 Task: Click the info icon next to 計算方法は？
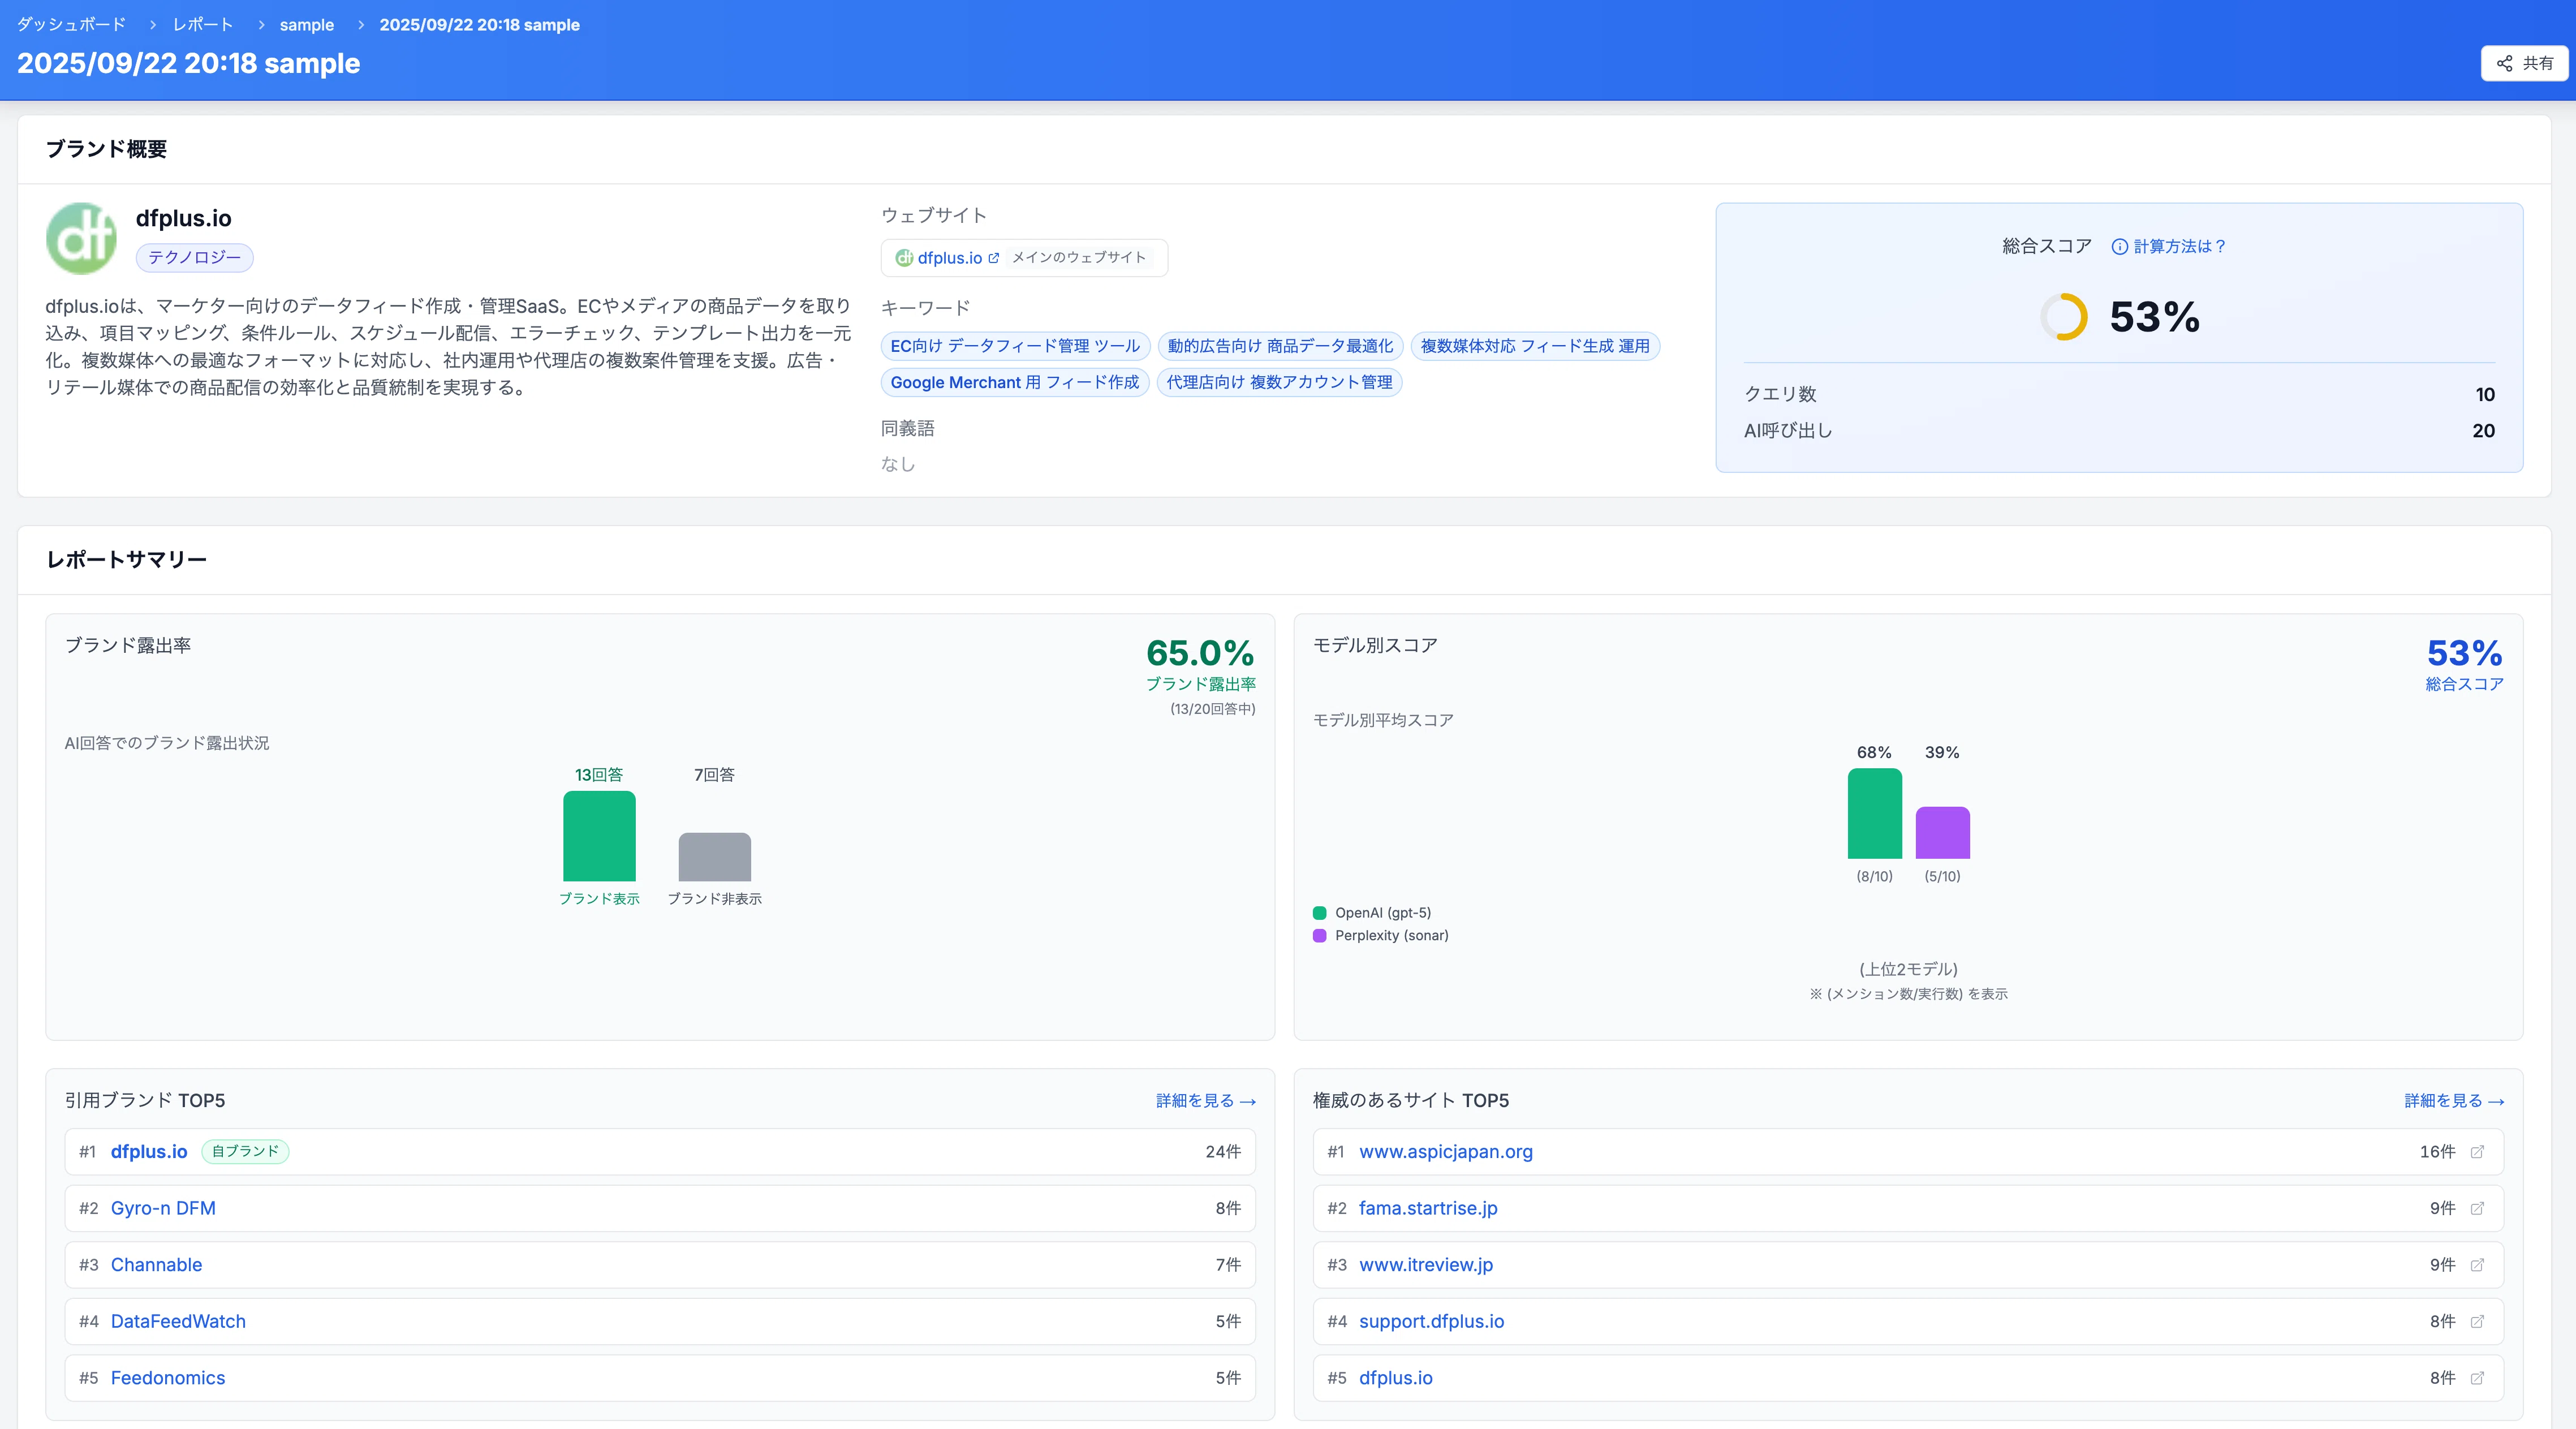2119,246
